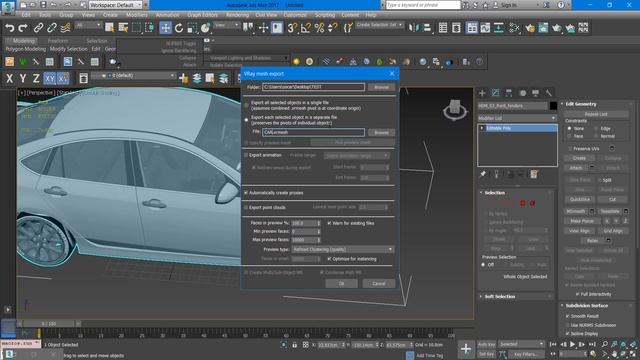The width and height of the screenshot is (640, 360).
Task: Open the Create tab plus icon in command panel
Action: click(x=482, y=93)
